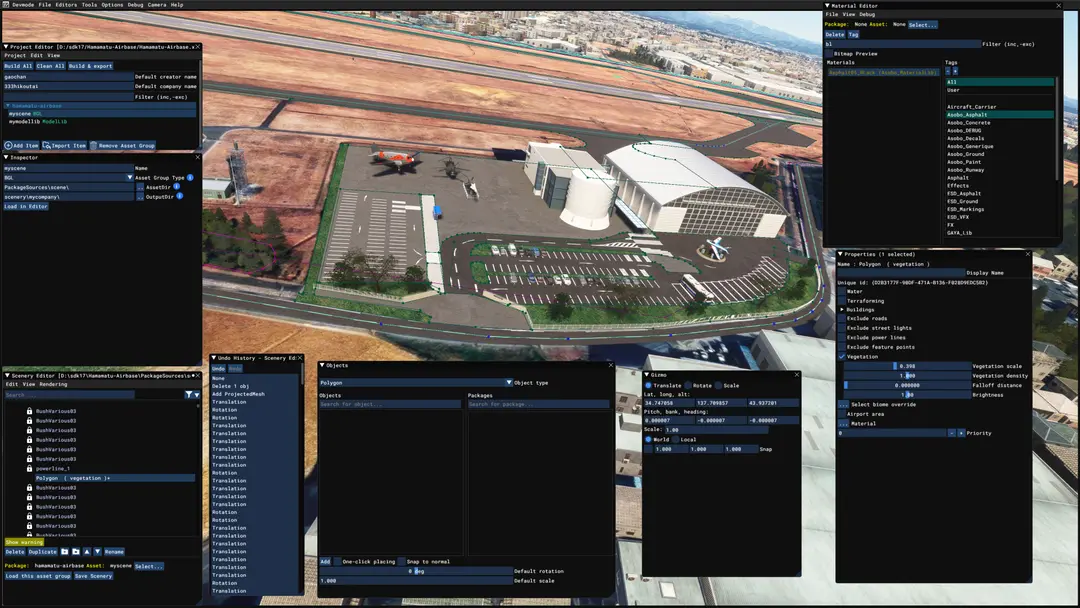Viewport: 1080px width, 608px height.
Task: Select Local coordinate radio button in Gizmo
Action: 675,439
